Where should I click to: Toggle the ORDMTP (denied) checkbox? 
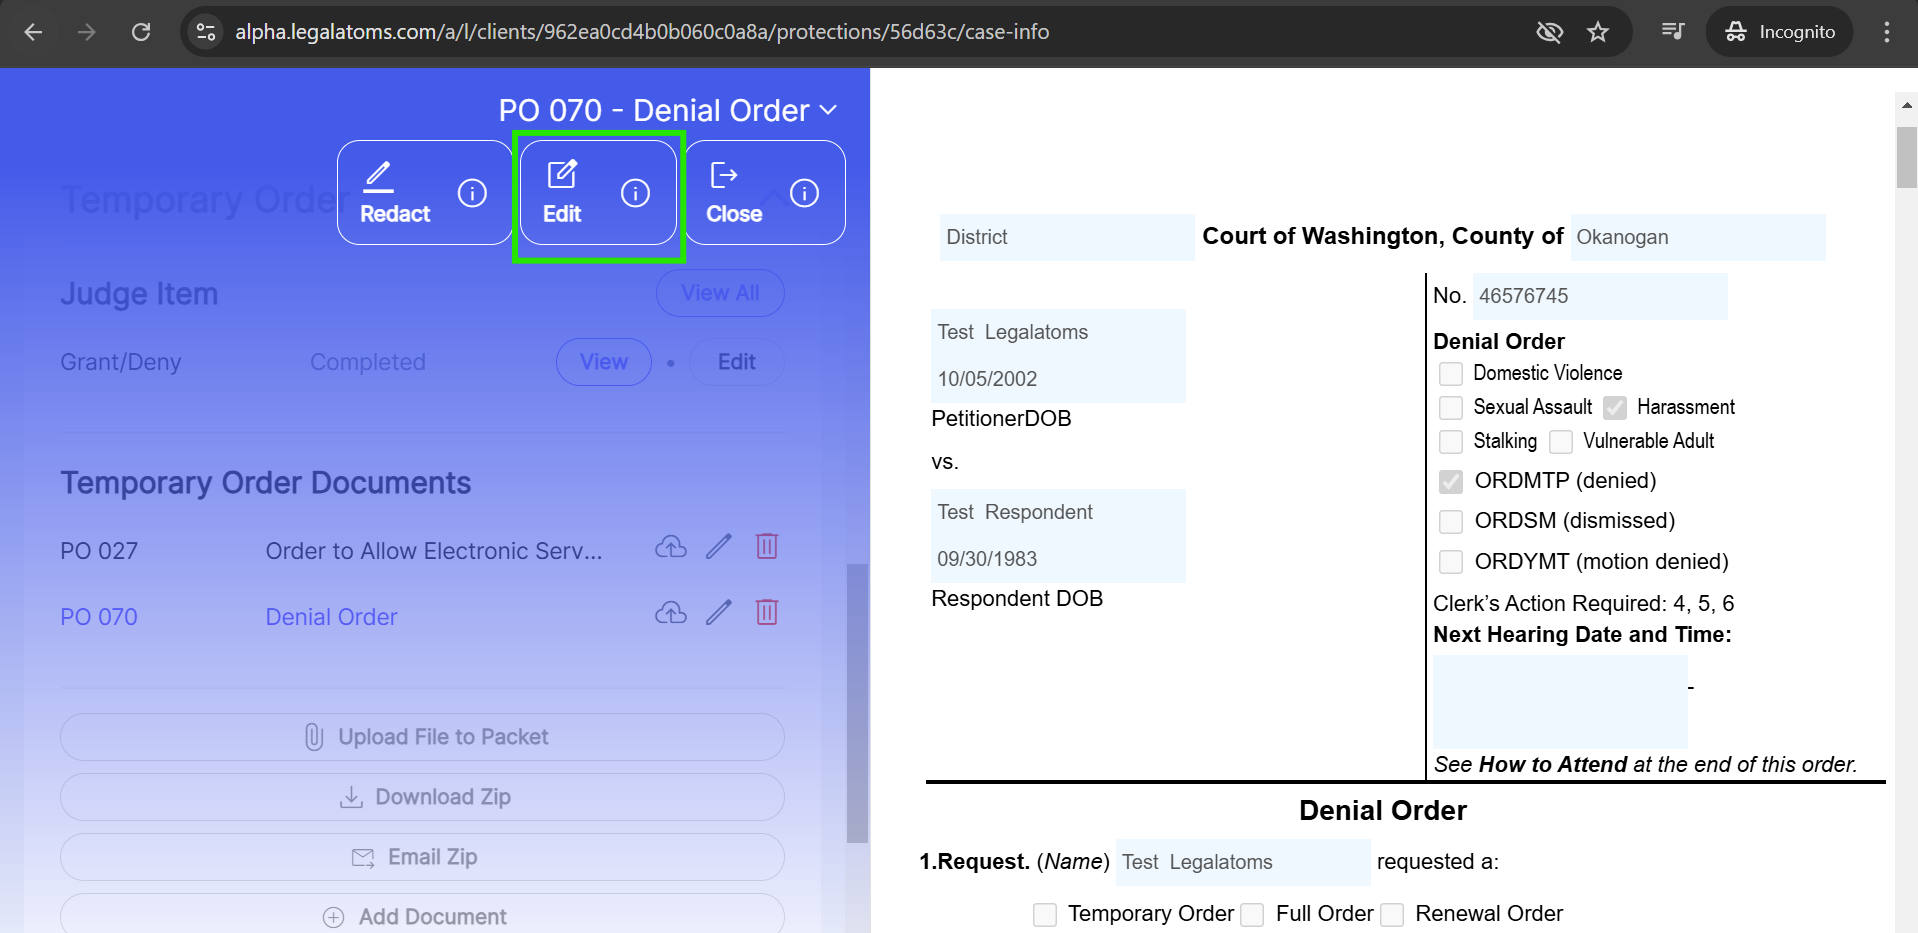(x=1451, y=482)
